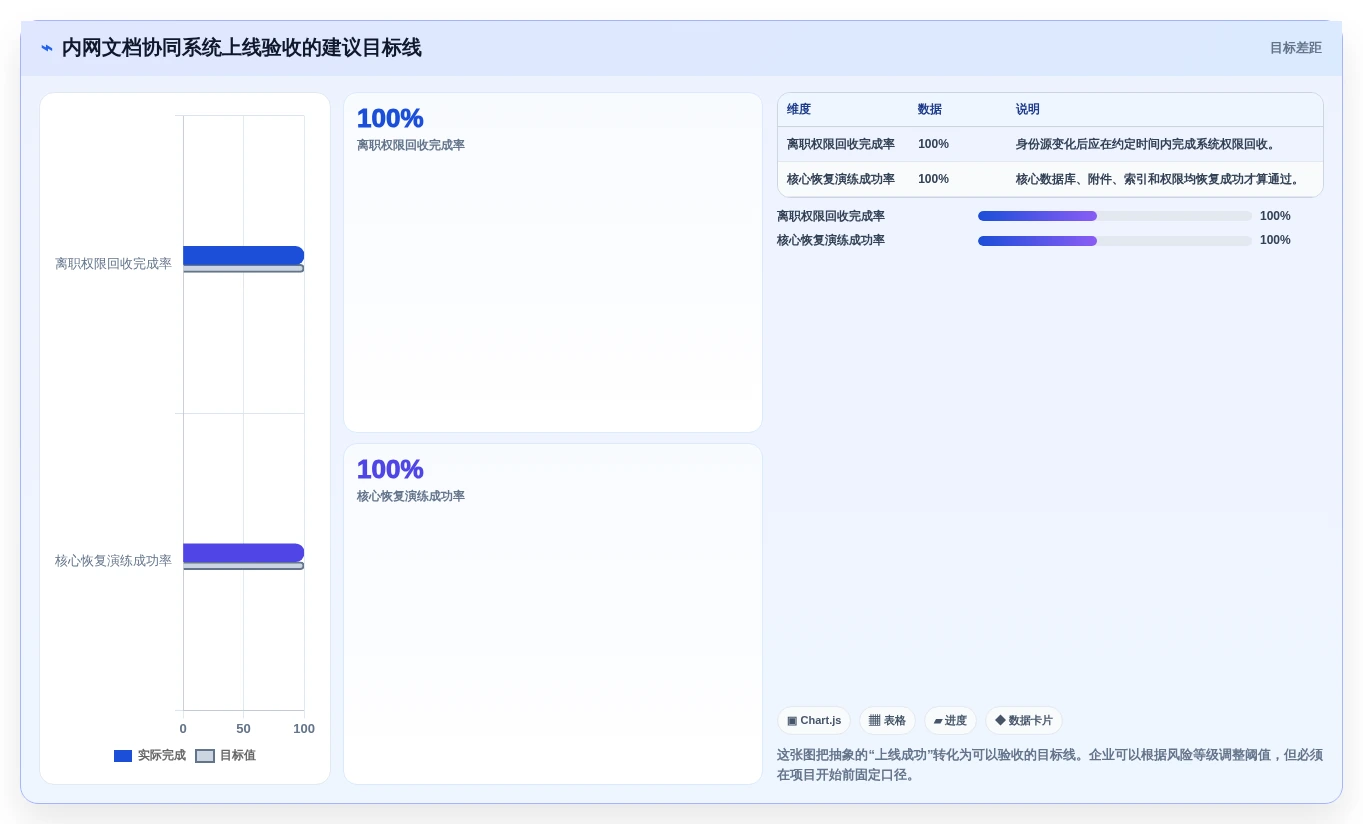1363x824 pixels.
Task: Click the 目标差距 label in header
Action: tap(1295, 48)
